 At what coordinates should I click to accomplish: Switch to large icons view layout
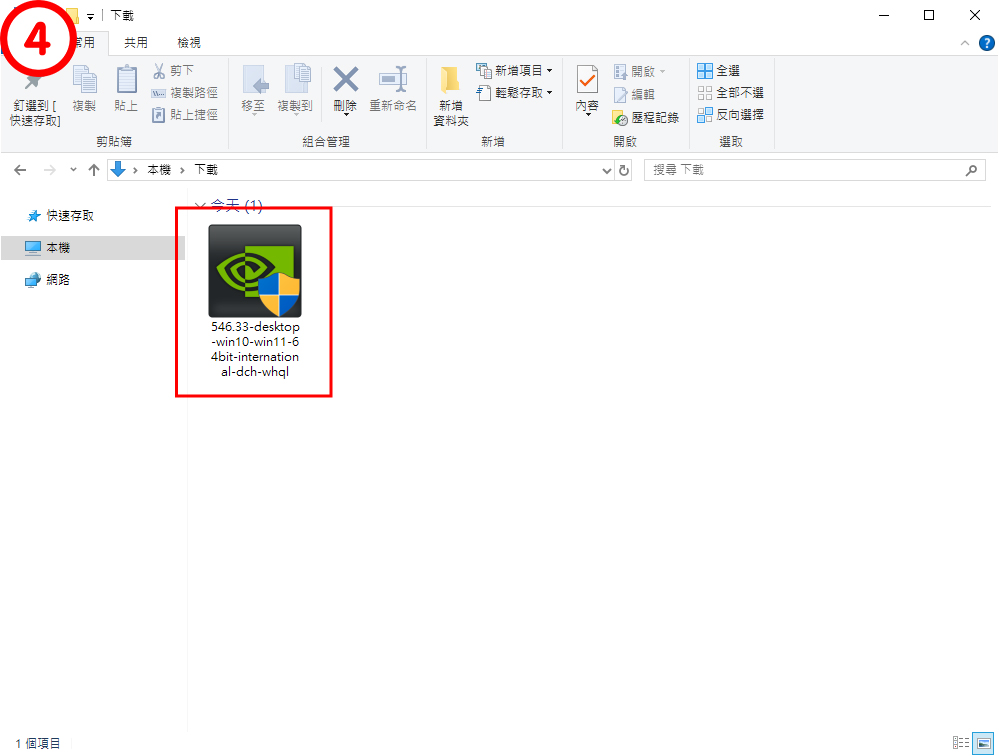pyautogui.click(x=983, y=743)
